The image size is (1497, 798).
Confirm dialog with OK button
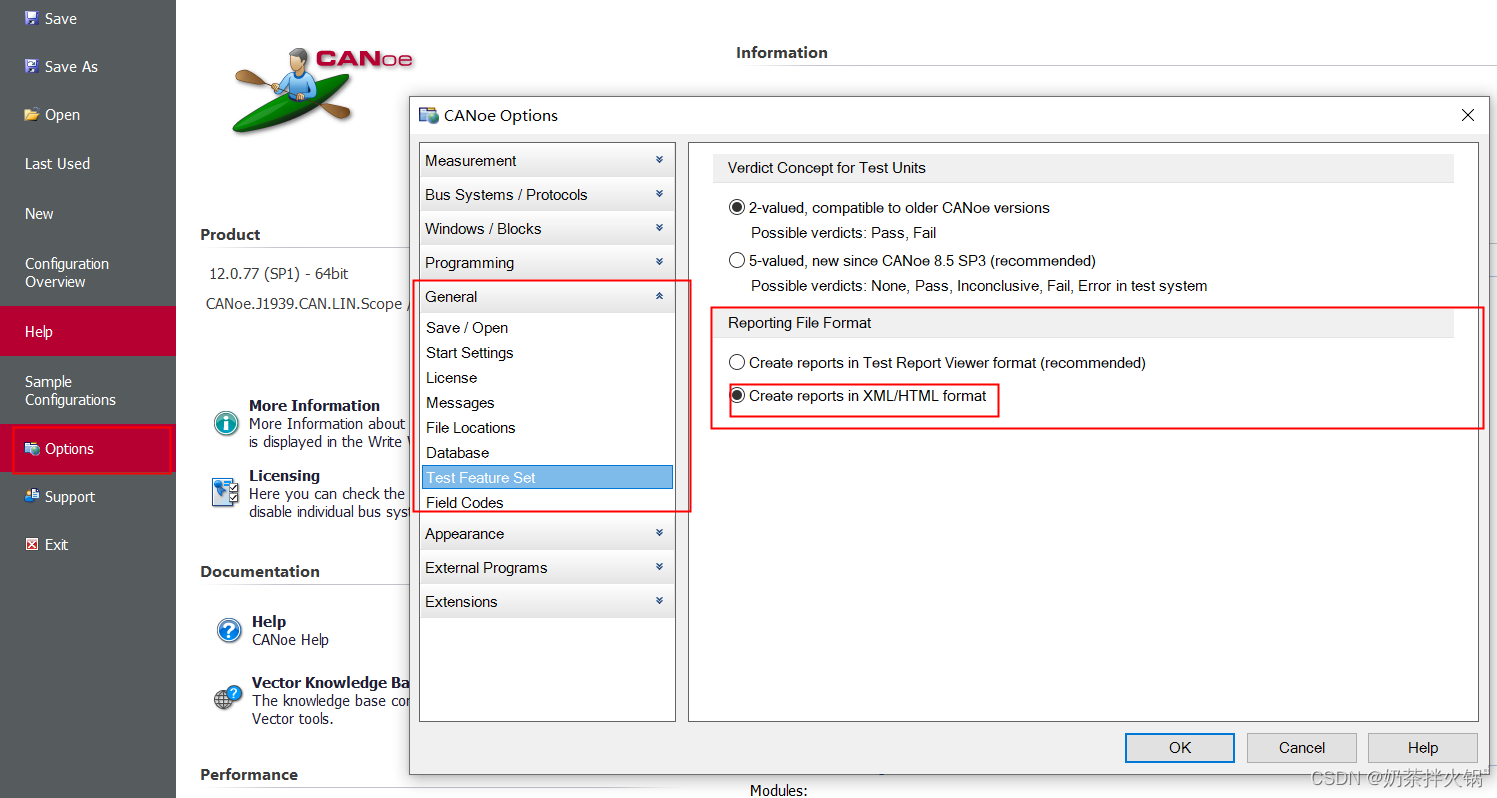(1180, 748)
